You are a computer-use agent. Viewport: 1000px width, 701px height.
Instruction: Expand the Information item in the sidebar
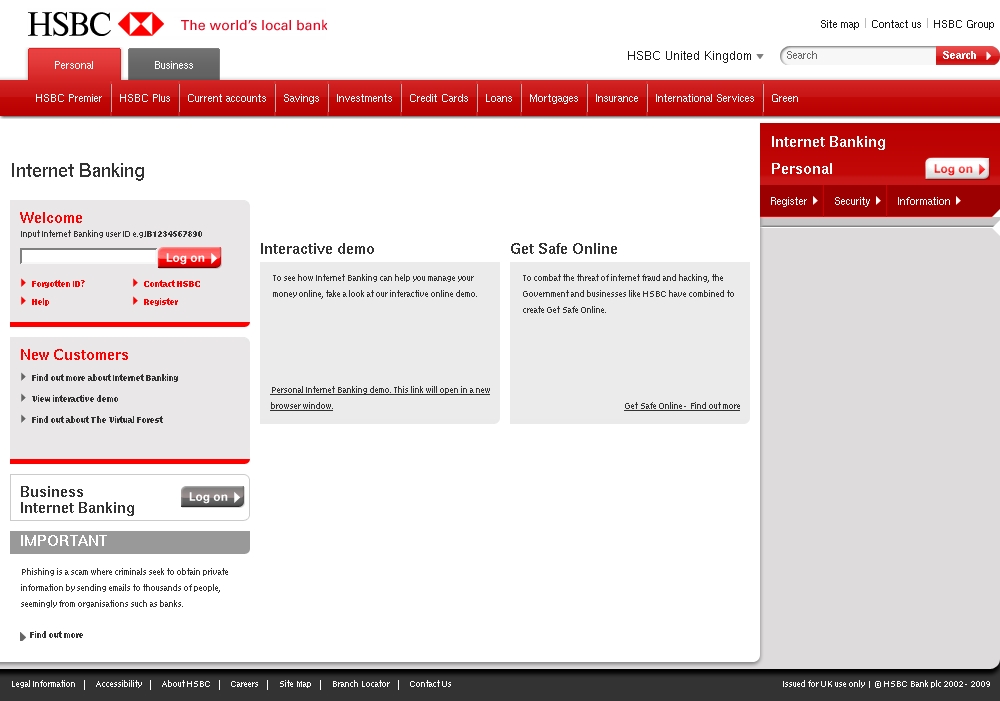point(929,201)
